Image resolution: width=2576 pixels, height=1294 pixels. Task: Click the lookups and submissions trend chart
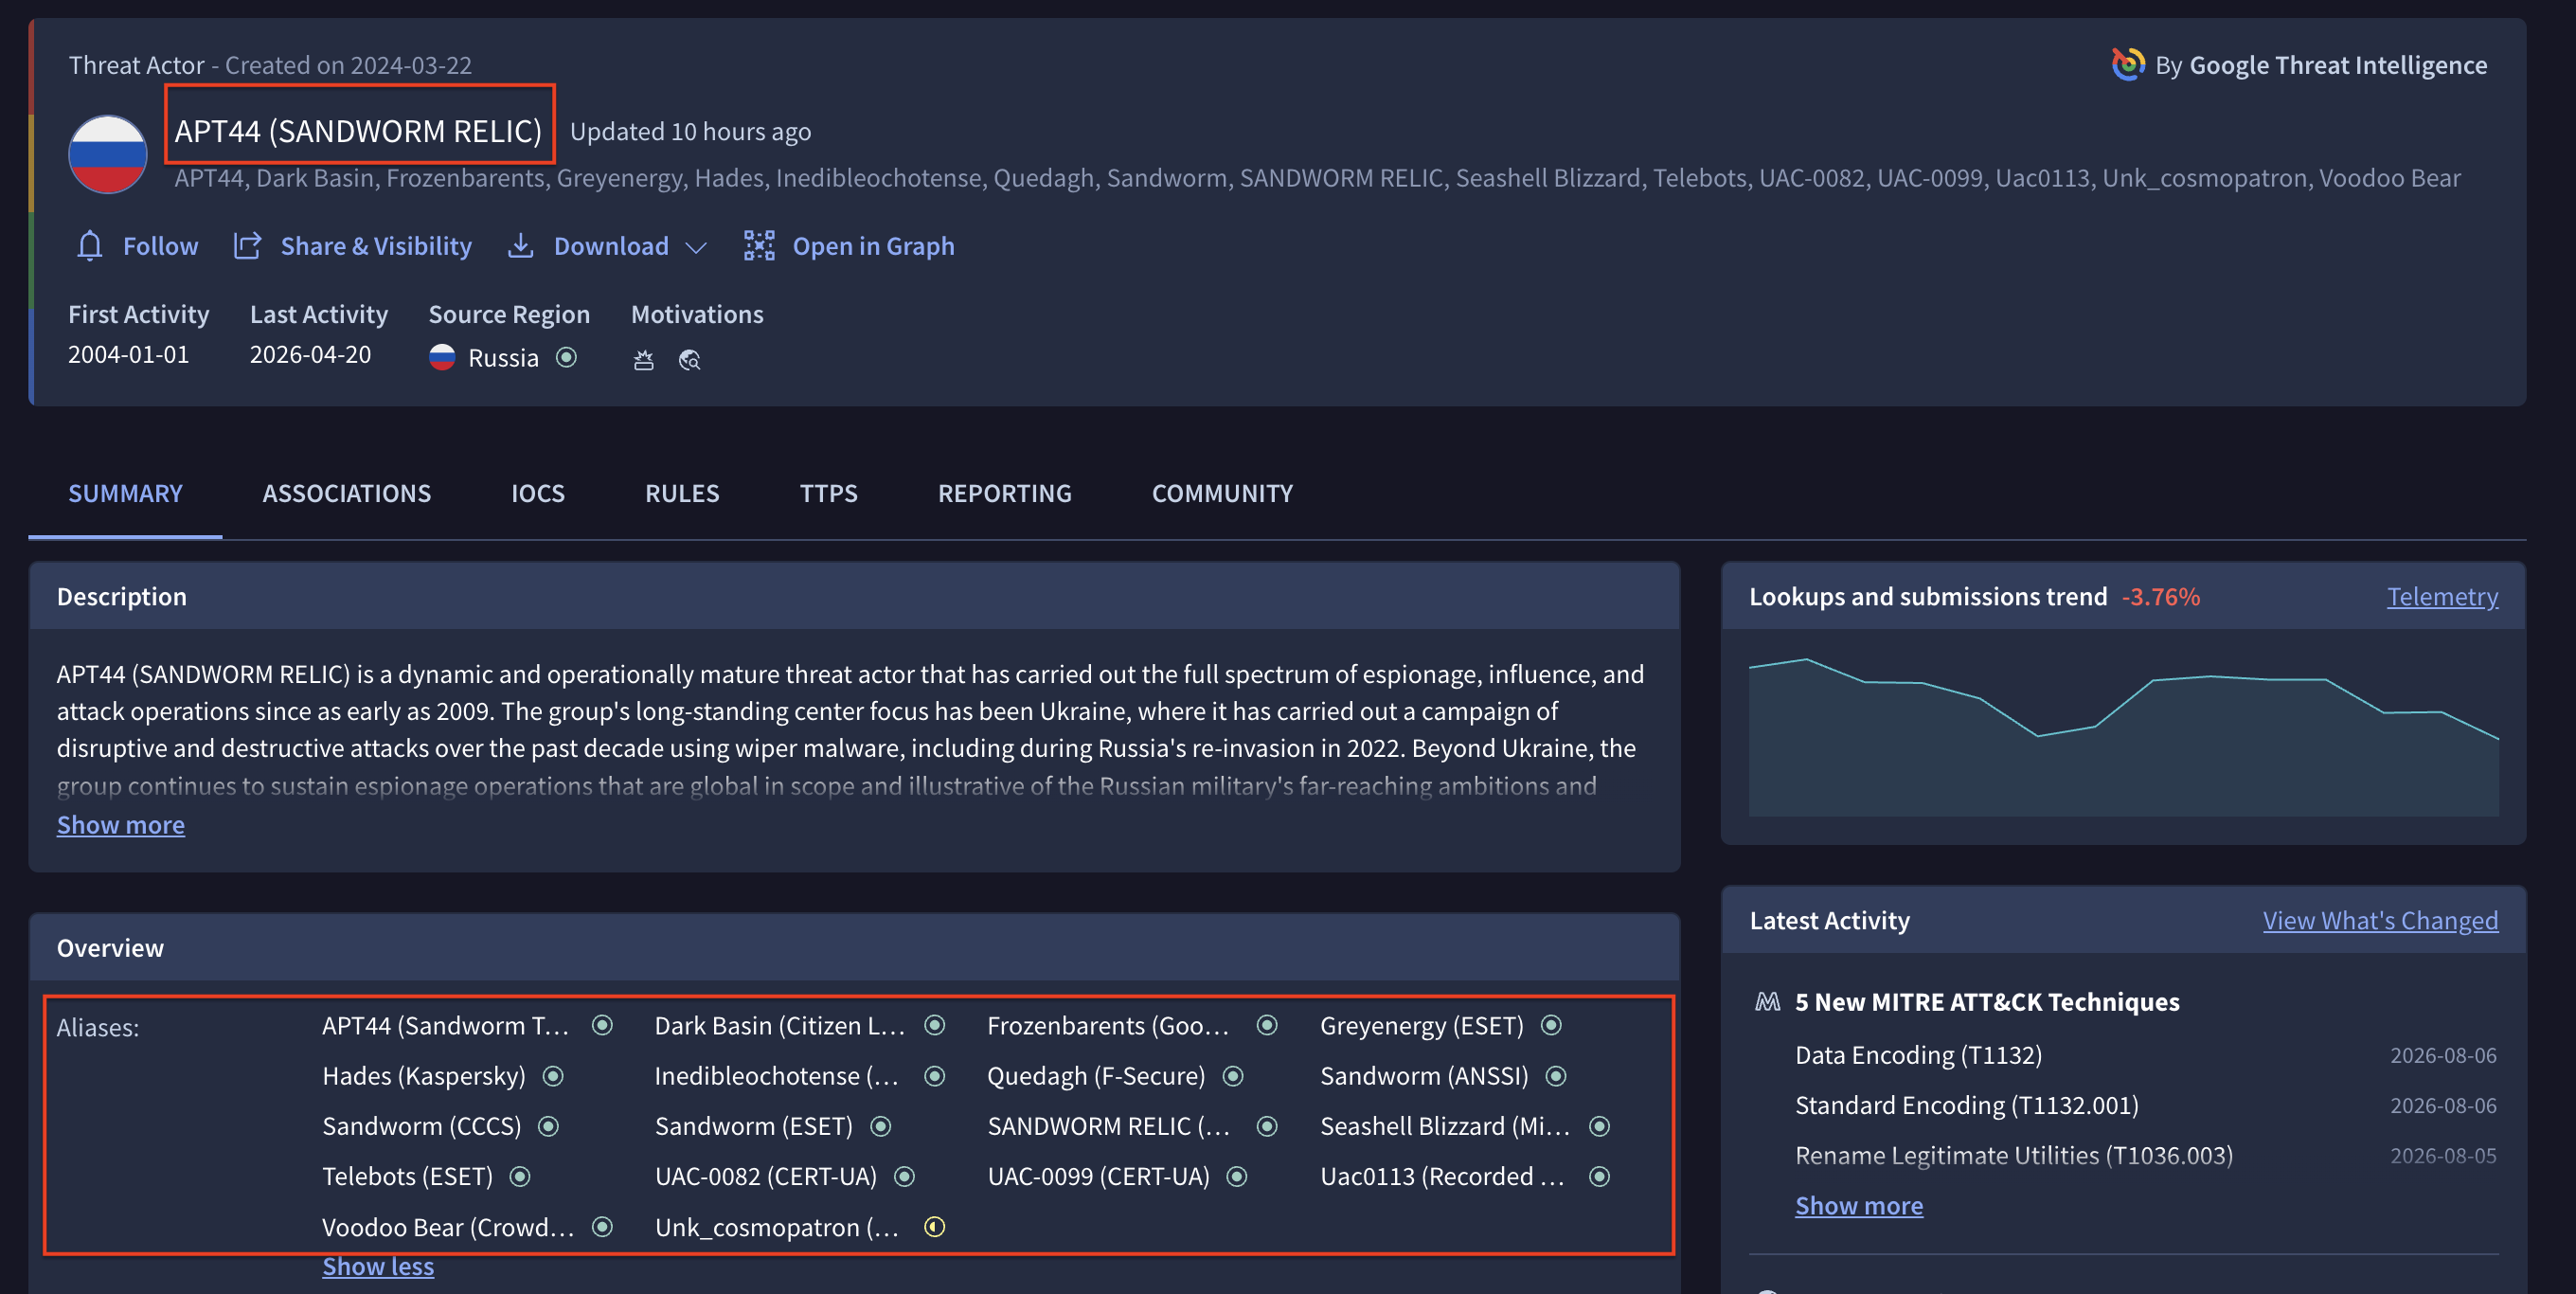point(2123,737)
